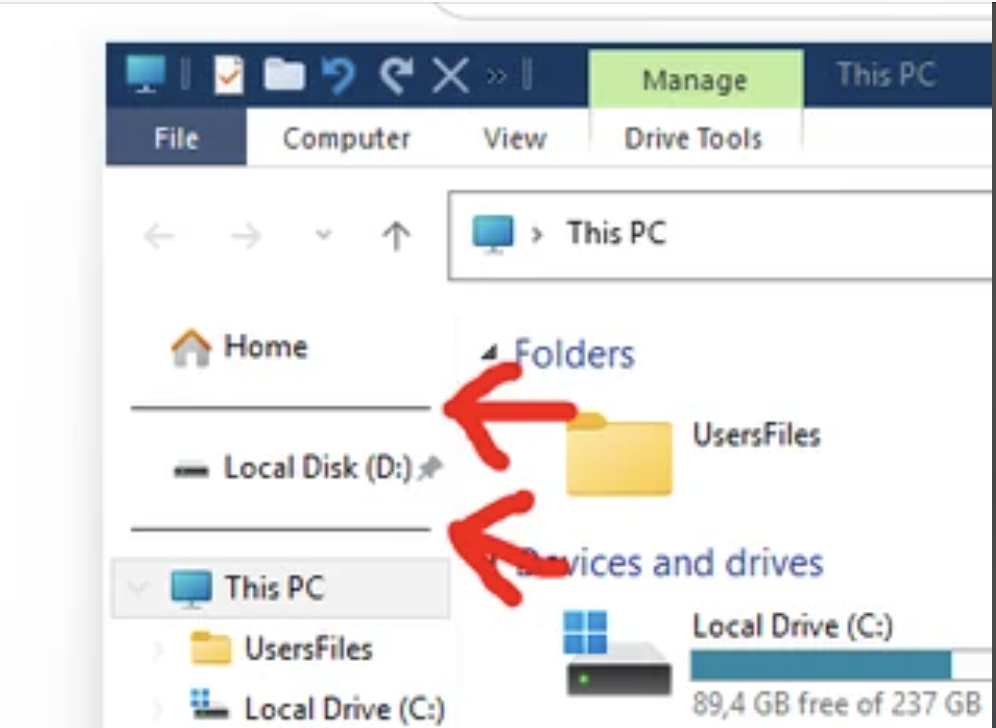
Task: Click This PC title in title bar
Action: coord(886,74)
